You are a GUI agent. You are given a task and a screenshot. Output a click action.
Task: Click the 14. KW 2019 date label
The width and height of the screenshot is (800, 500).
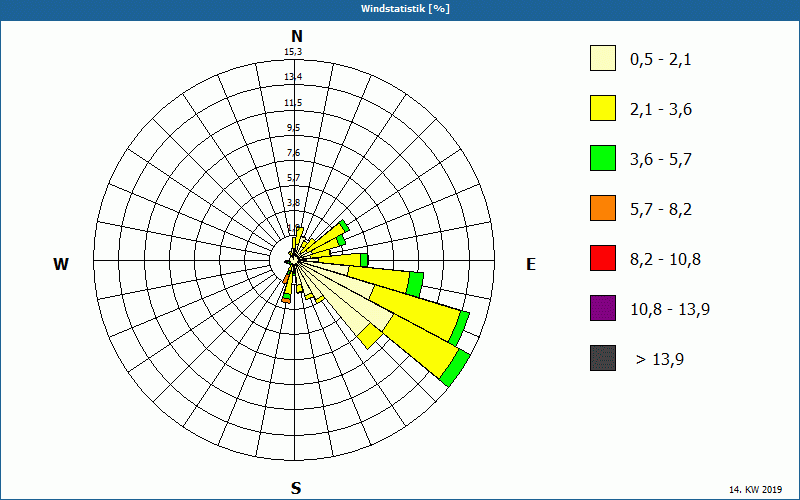pos(755,489)
